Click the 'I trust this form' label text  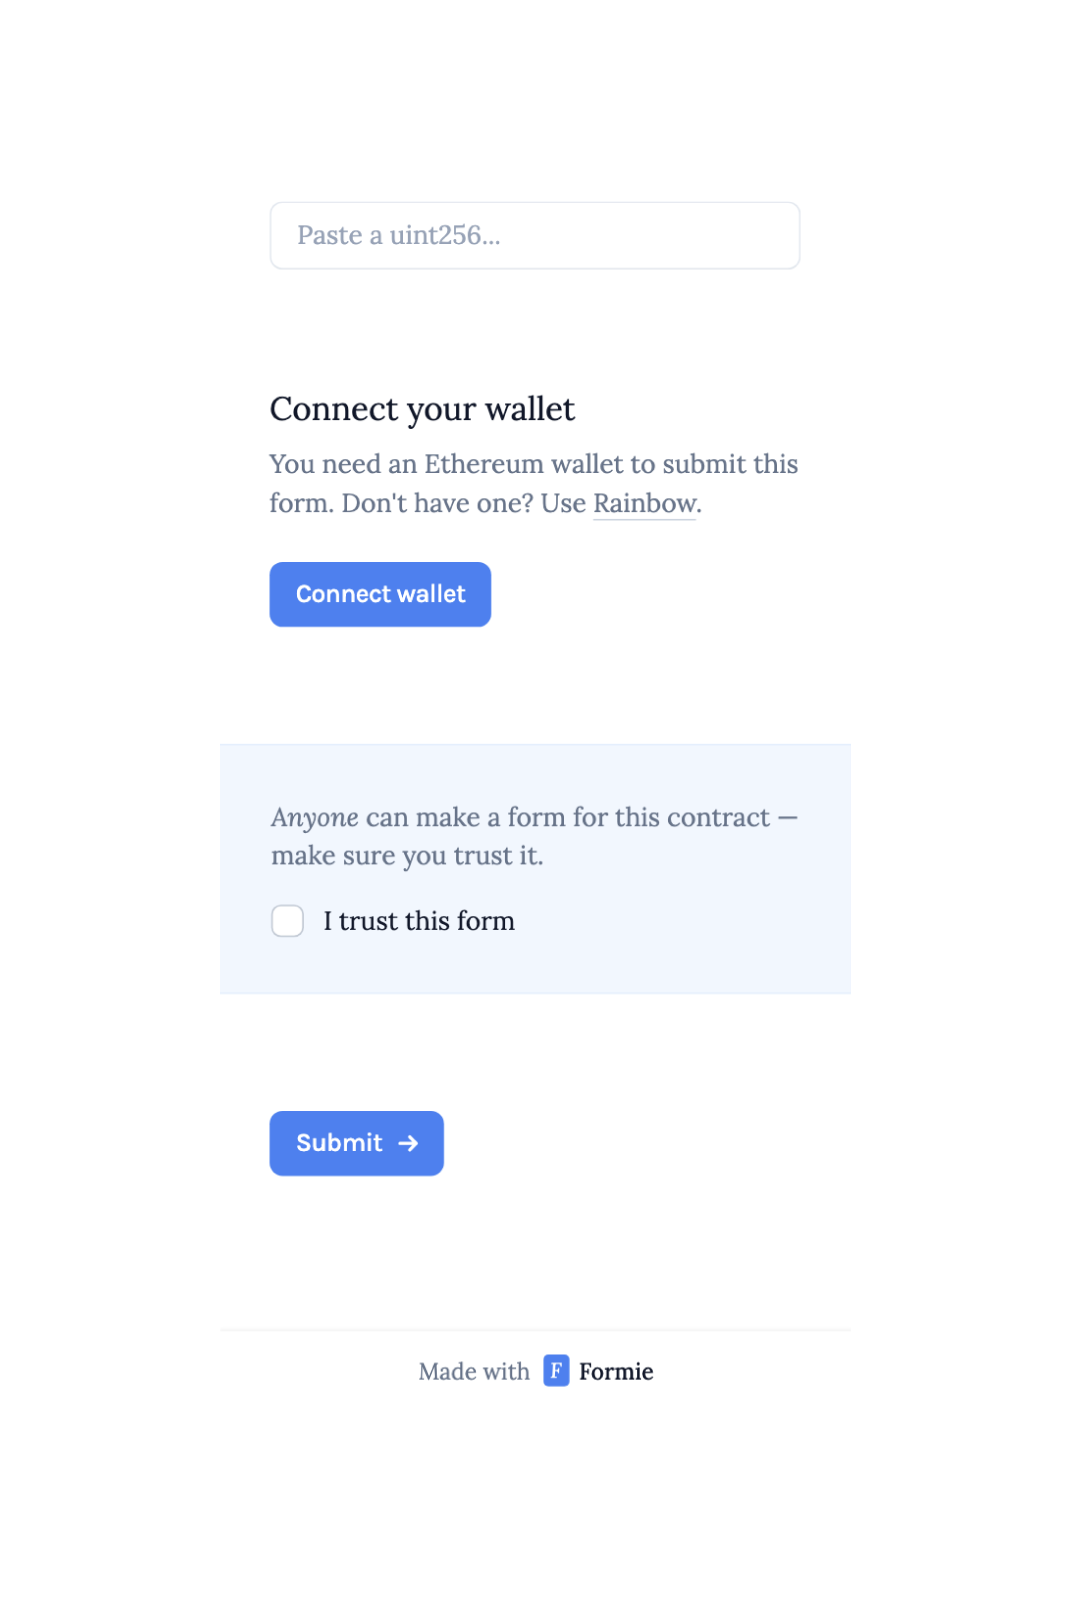point(419,921)
